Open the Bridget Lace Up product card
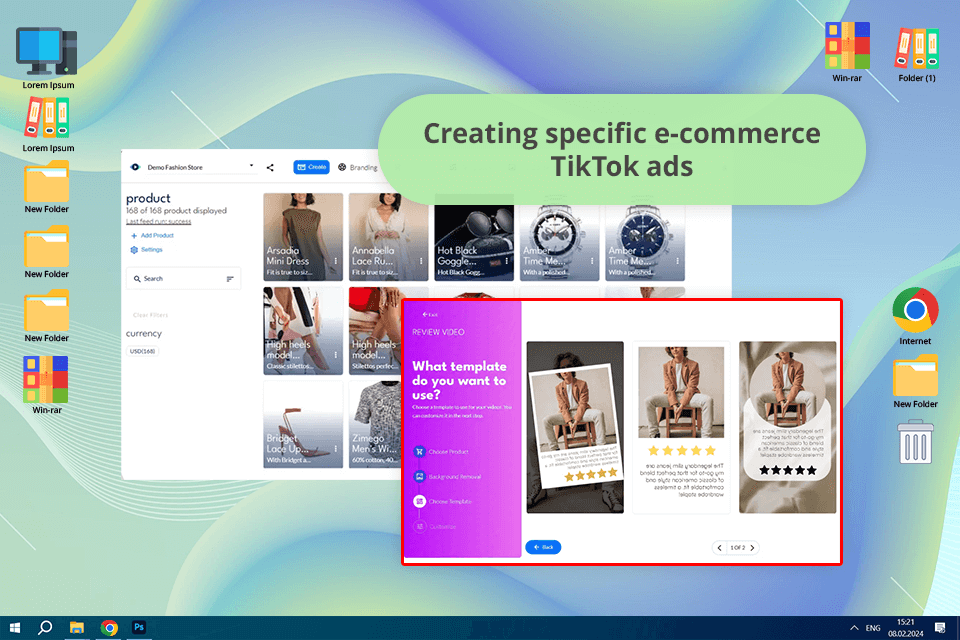The width and height of the screenshot is (960, 640). (302, 424)
